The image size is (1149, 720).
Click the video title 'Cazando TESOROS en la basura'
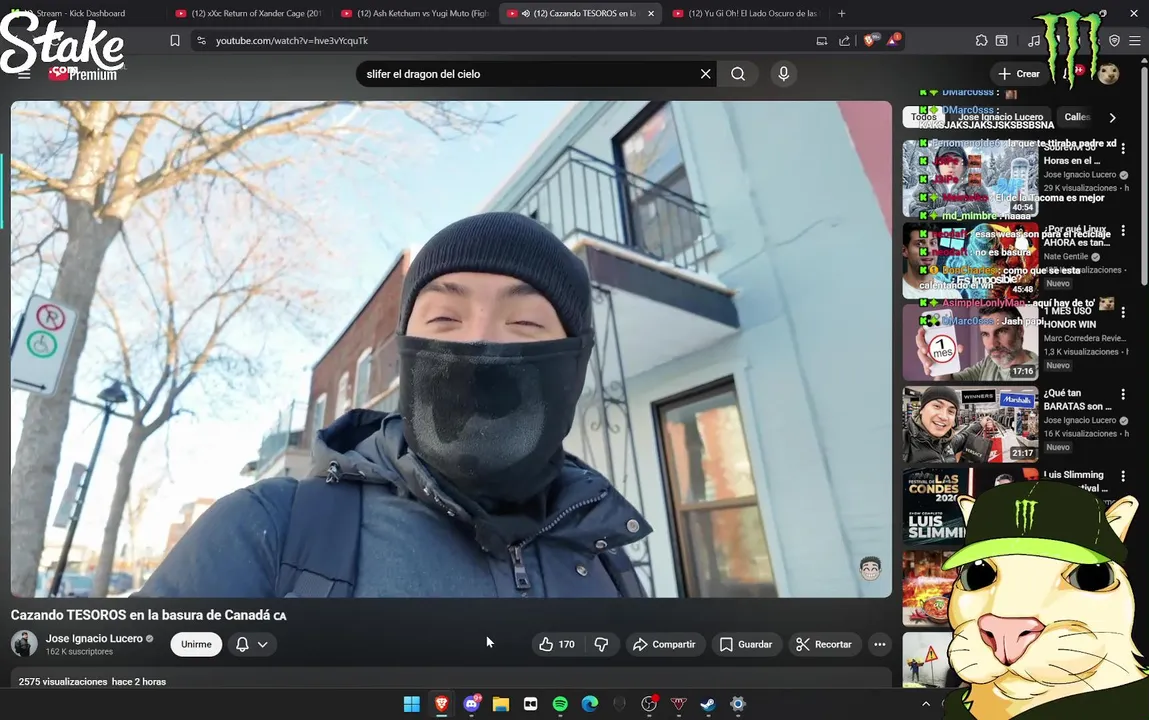click(148, 615)
